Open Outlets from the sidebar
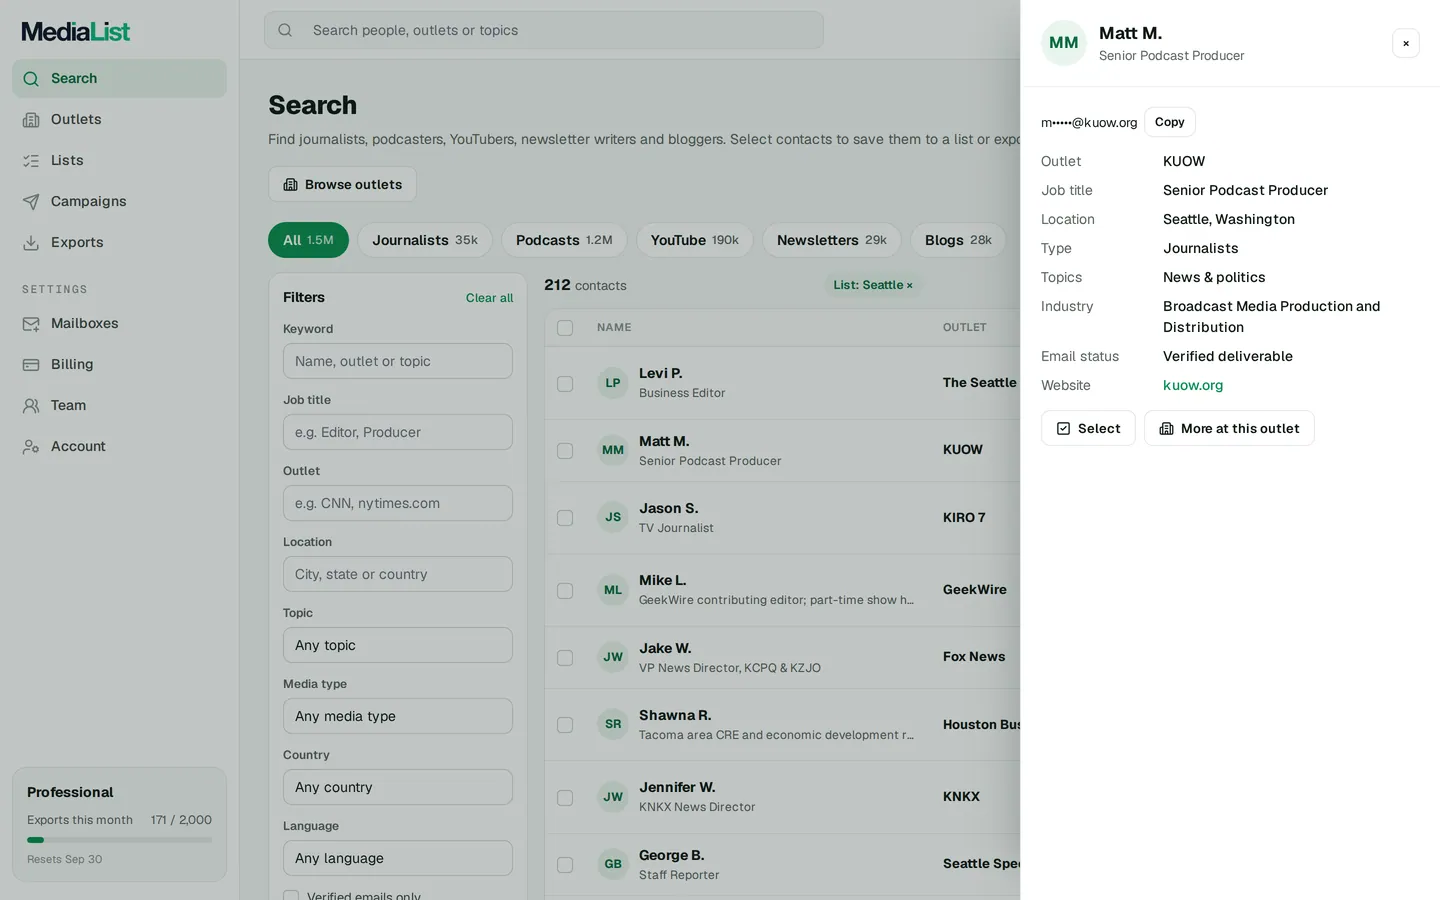 click(x=119, y=119)
